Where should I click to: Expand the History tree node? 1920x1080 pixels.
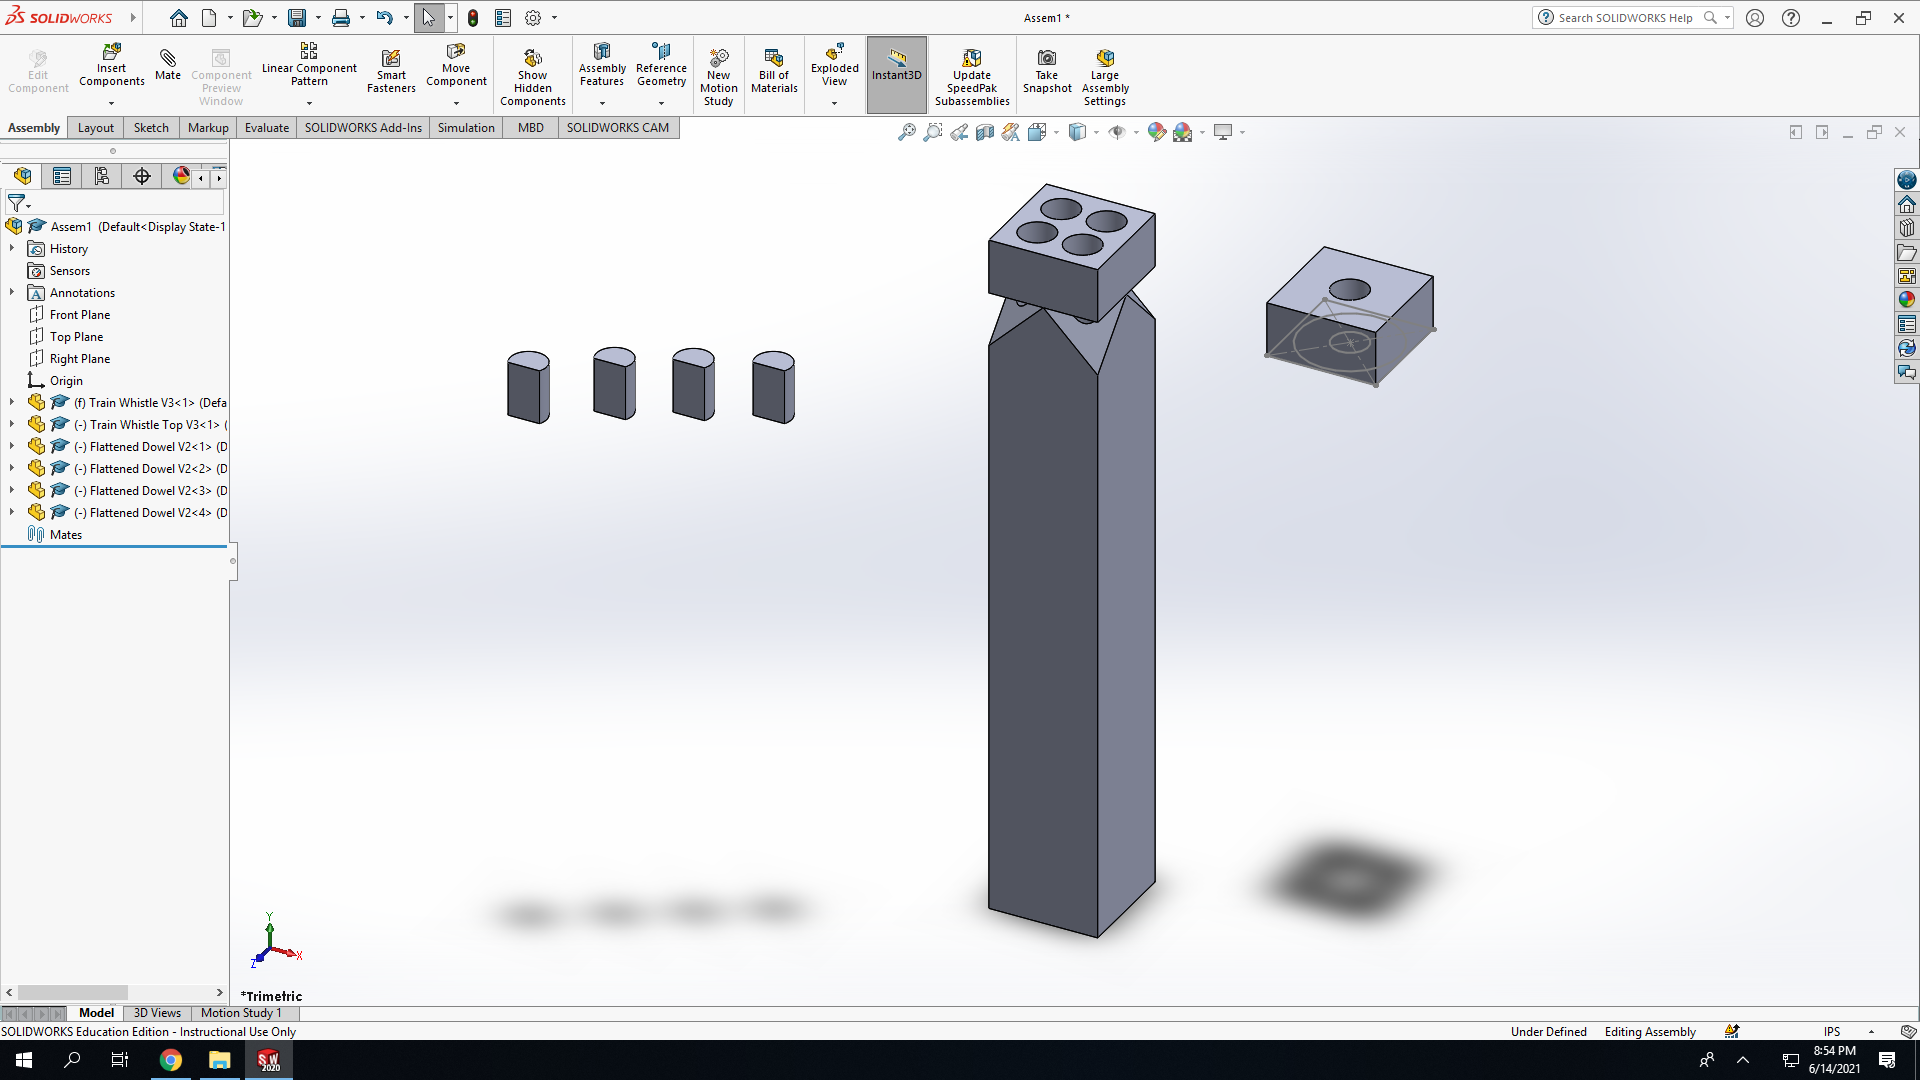point(12,248)
